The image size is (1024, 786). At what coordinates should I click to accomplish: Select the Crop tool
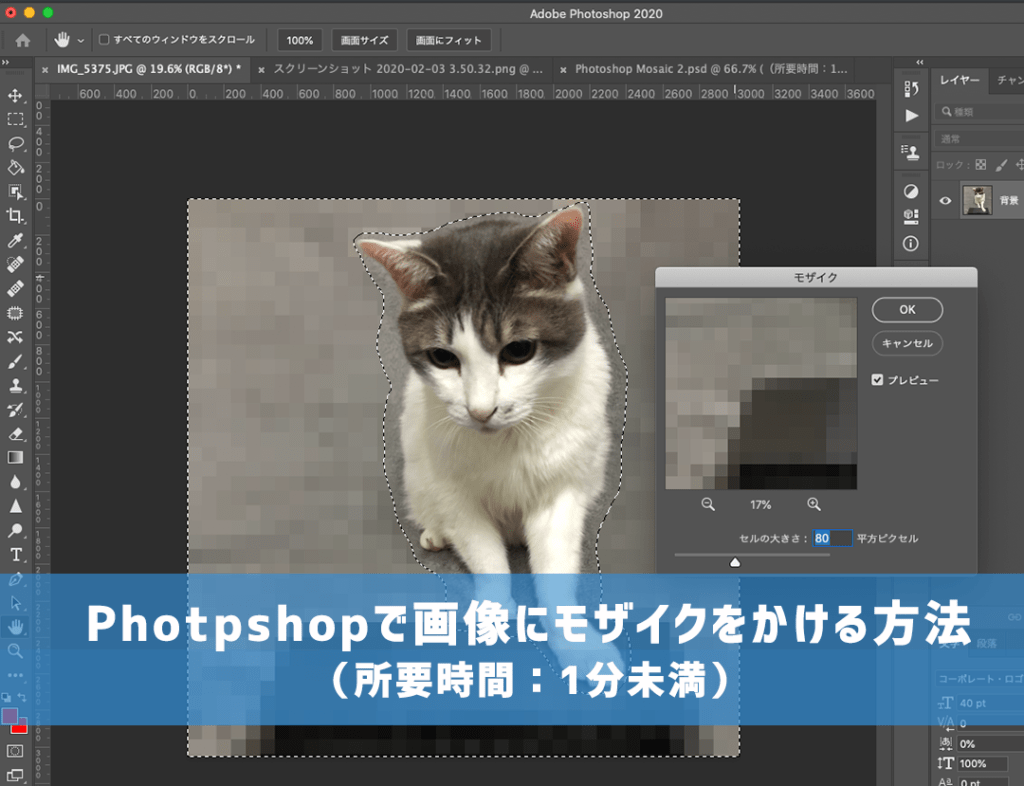15,216
